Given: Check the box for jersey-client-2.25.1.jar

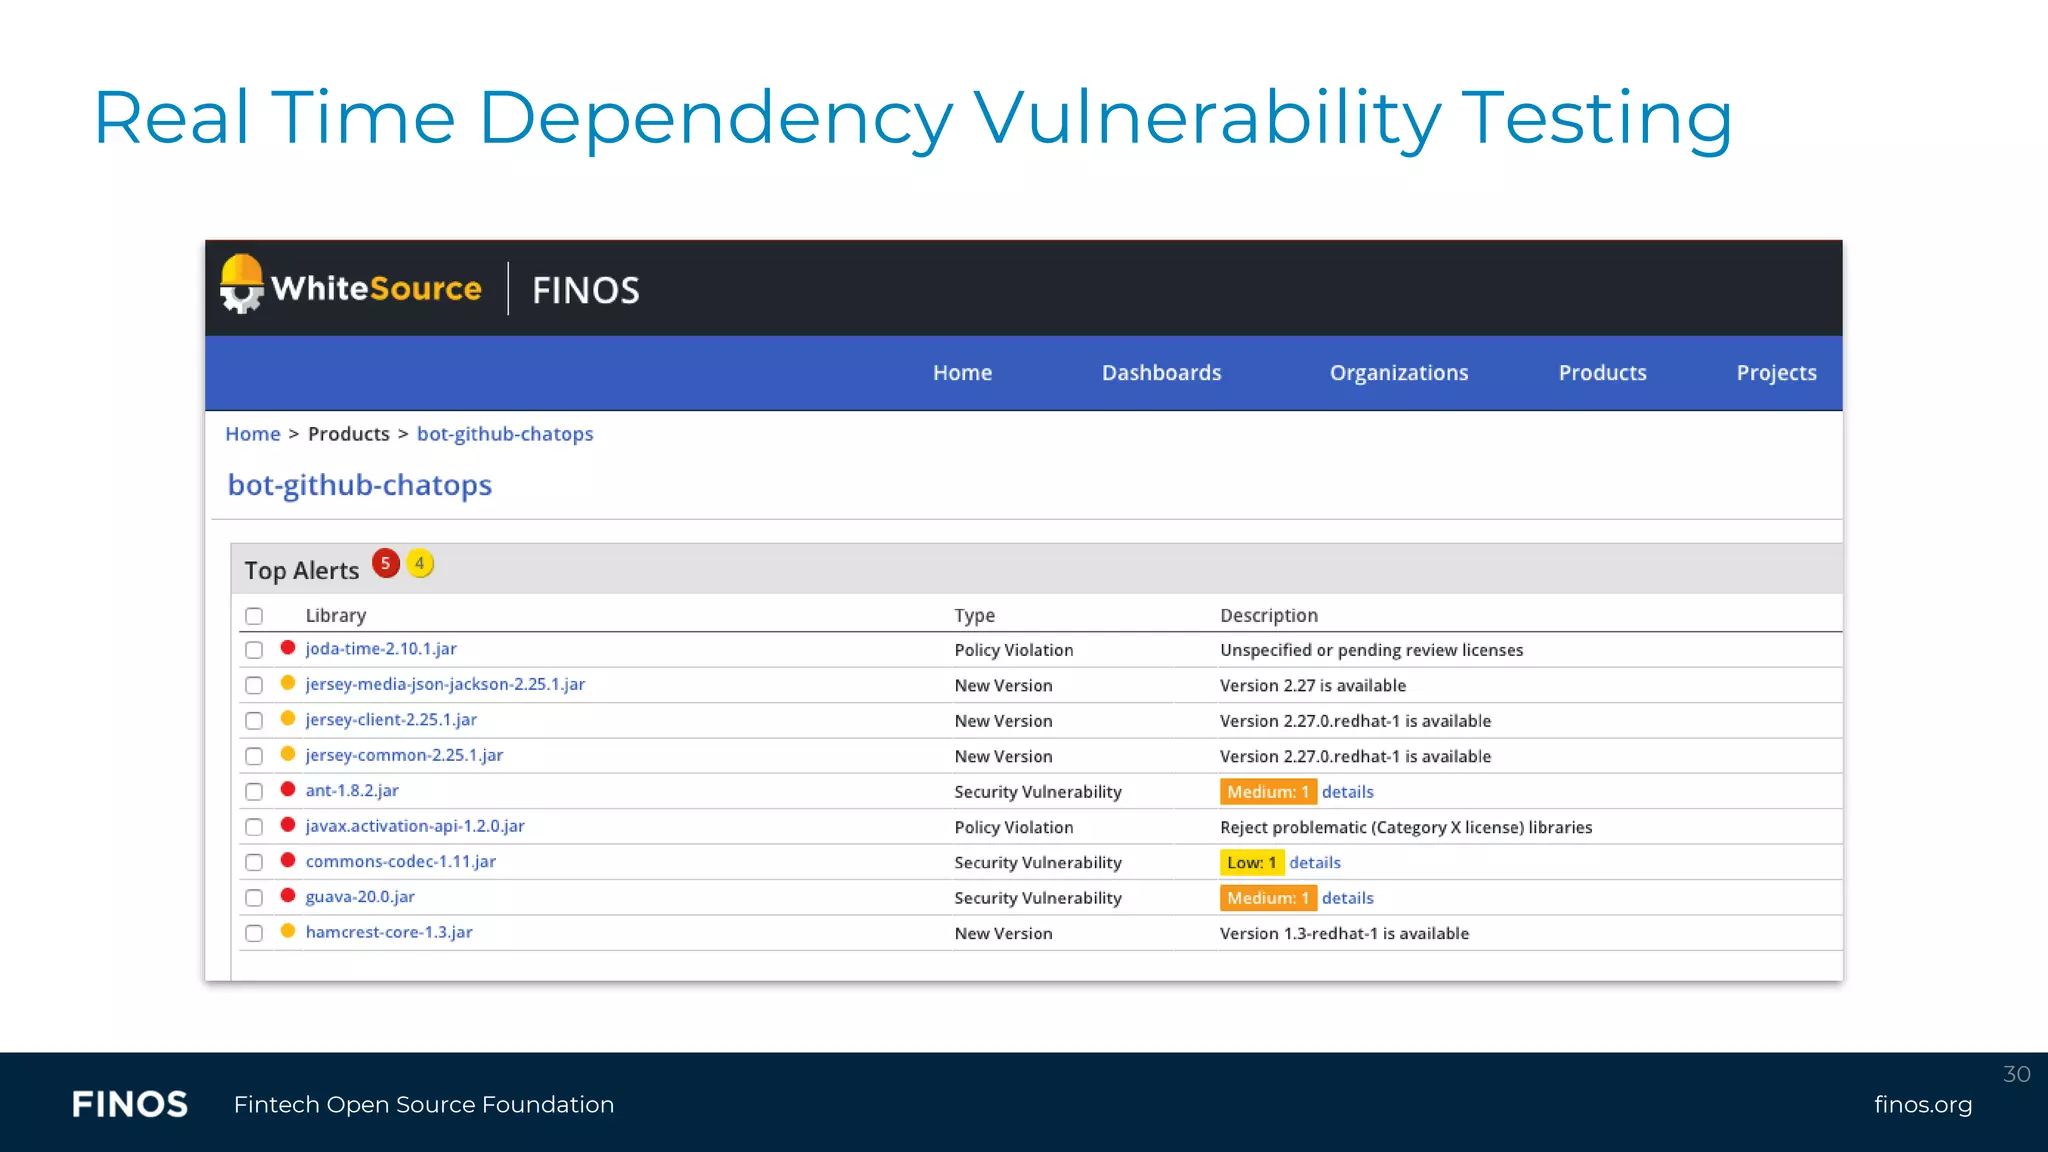Looking at the screenshot, I should (254, 721).
